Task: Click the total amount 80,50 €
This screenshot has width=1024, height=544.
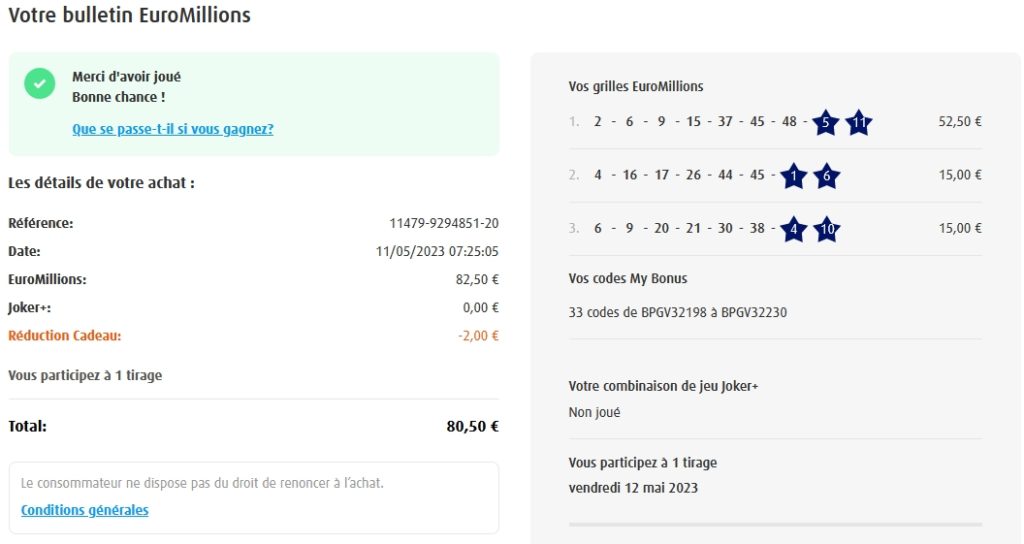Action: (x=472, y=426)
